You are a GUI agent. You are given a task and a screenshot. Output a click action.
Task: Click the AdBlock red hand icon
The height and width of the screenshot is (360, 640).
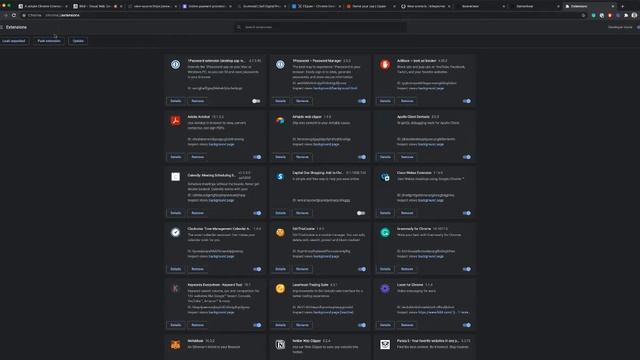tap(385, 64)
